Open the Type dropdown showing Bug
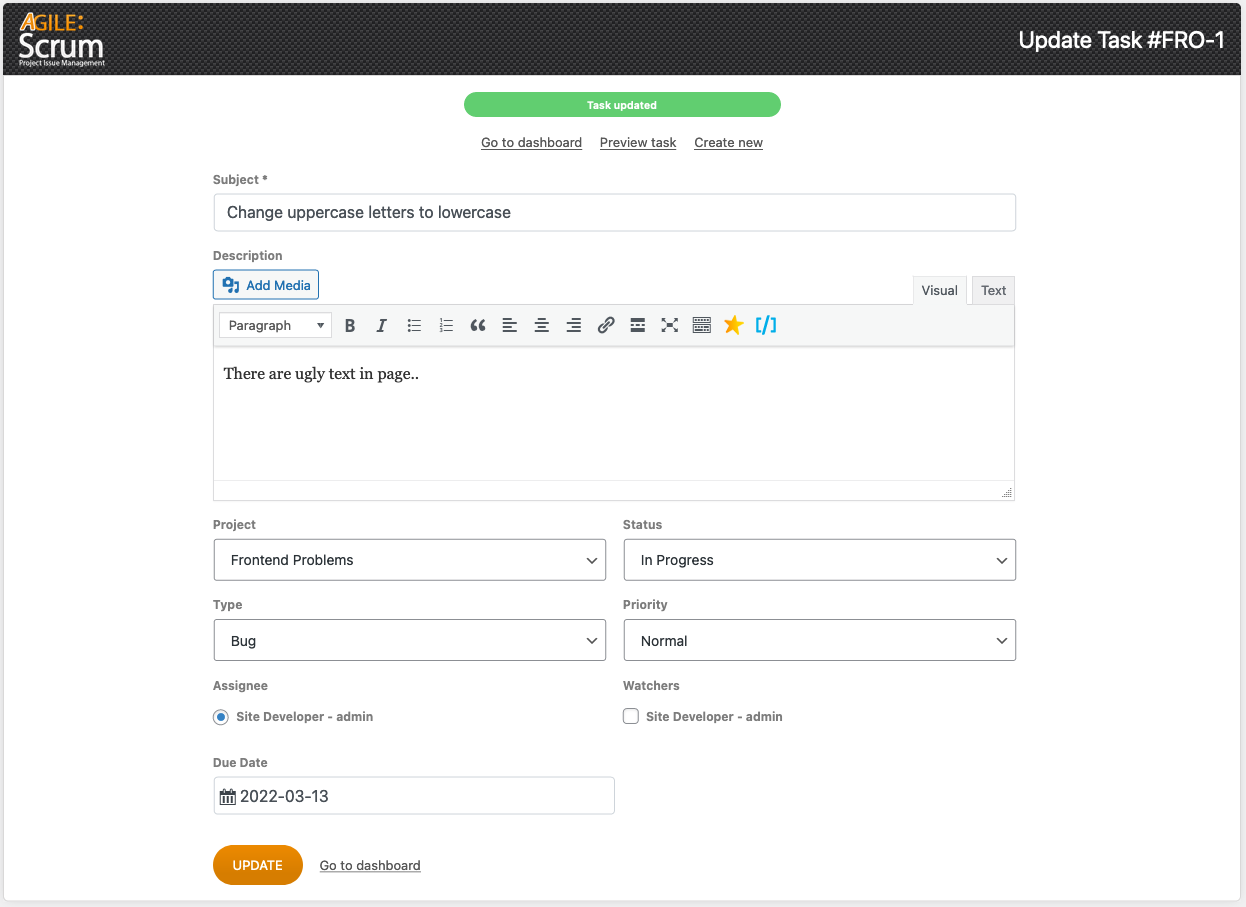Image resolution: width=1246 pixels, height=907 pixels. point(409,641)
